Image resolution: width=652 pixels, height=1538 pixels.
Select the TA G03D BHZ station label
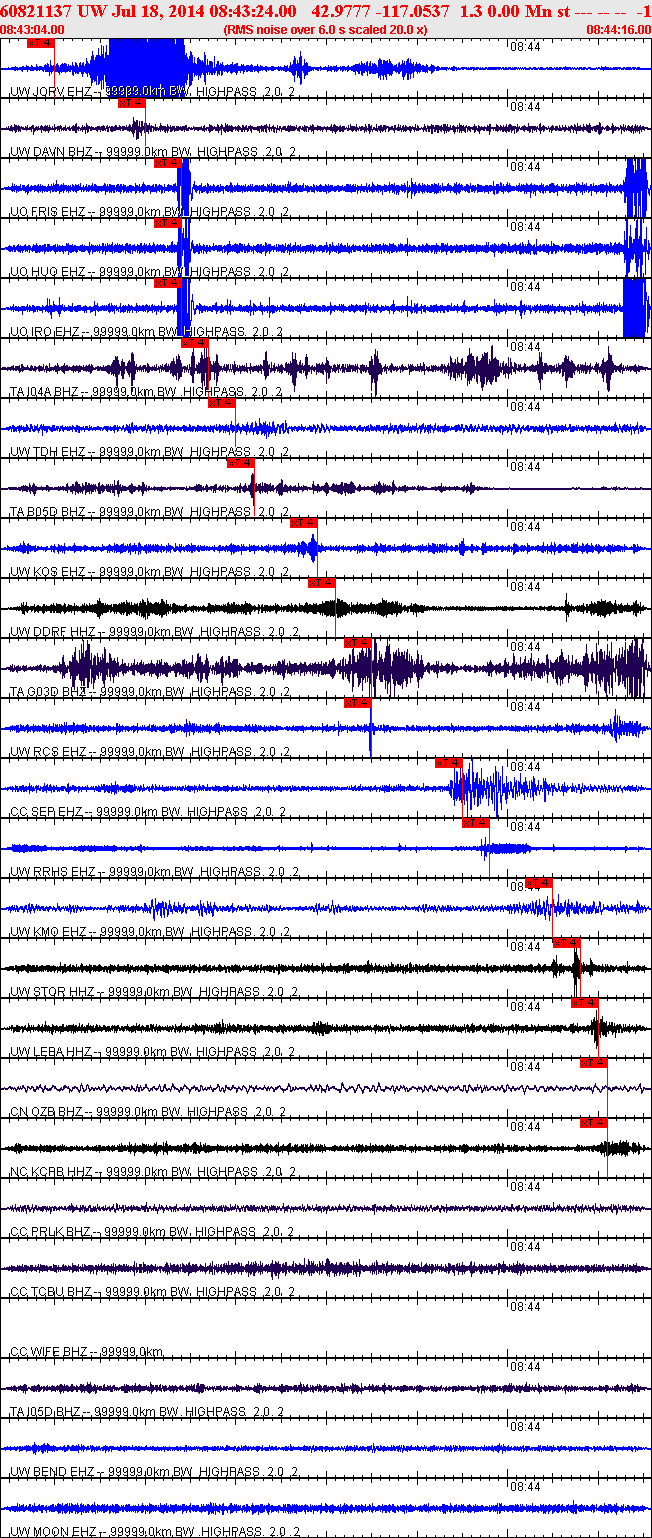[49, 692]
